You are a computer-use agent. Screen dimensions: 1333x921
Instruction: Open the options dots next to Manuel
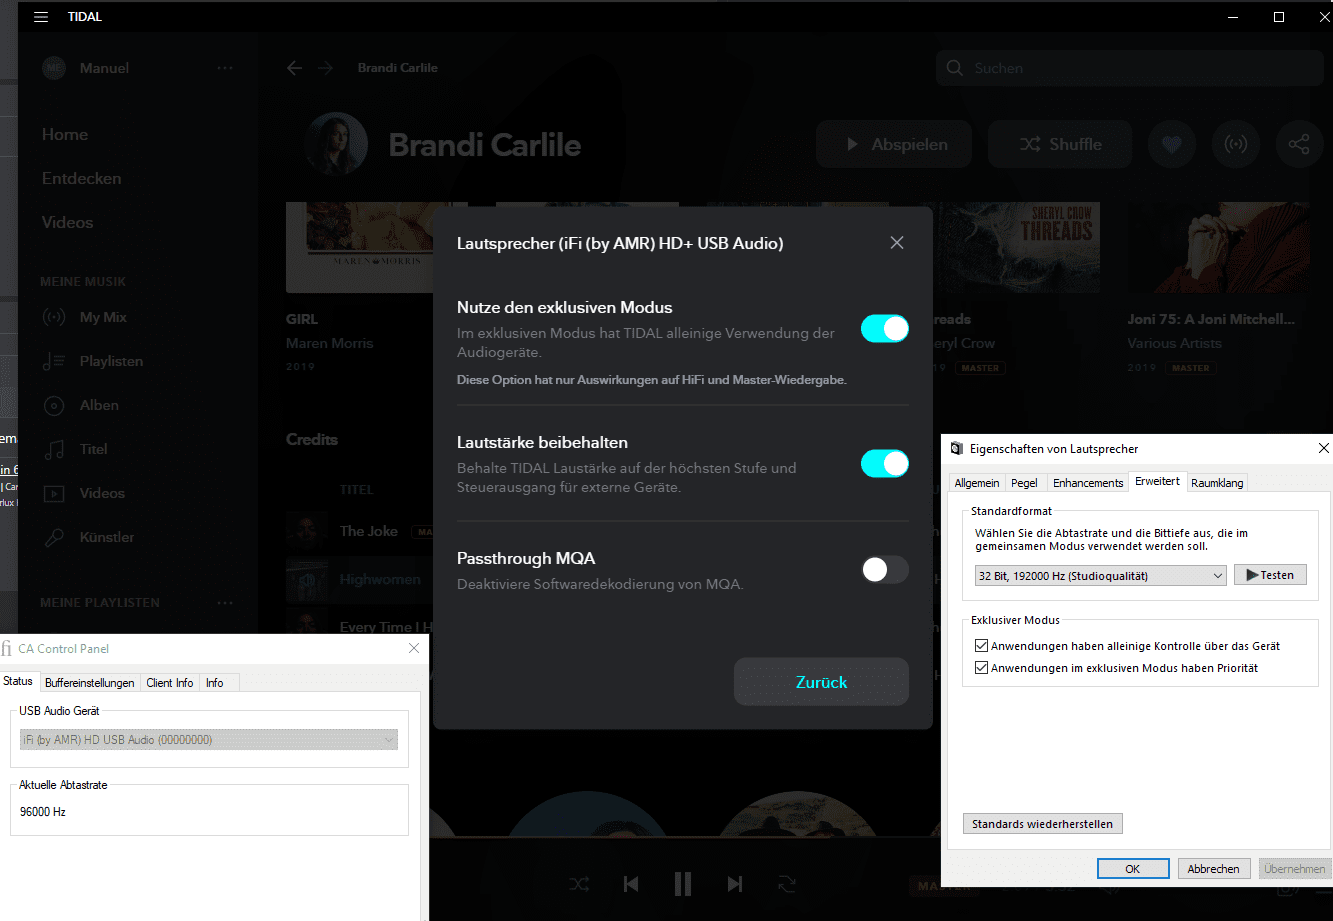[x=225, y=68]
